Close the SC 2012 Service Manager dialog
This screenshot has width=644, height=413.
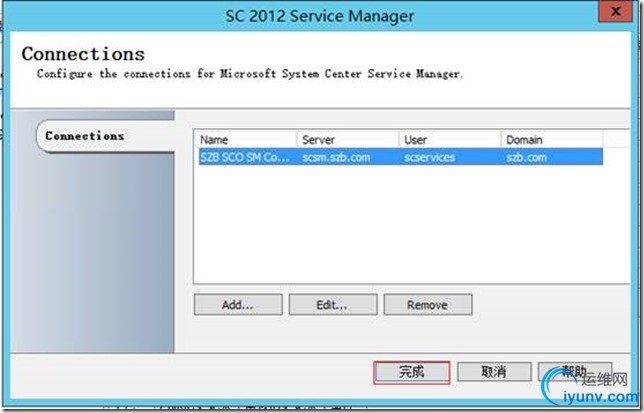click(x=615, y=11)
